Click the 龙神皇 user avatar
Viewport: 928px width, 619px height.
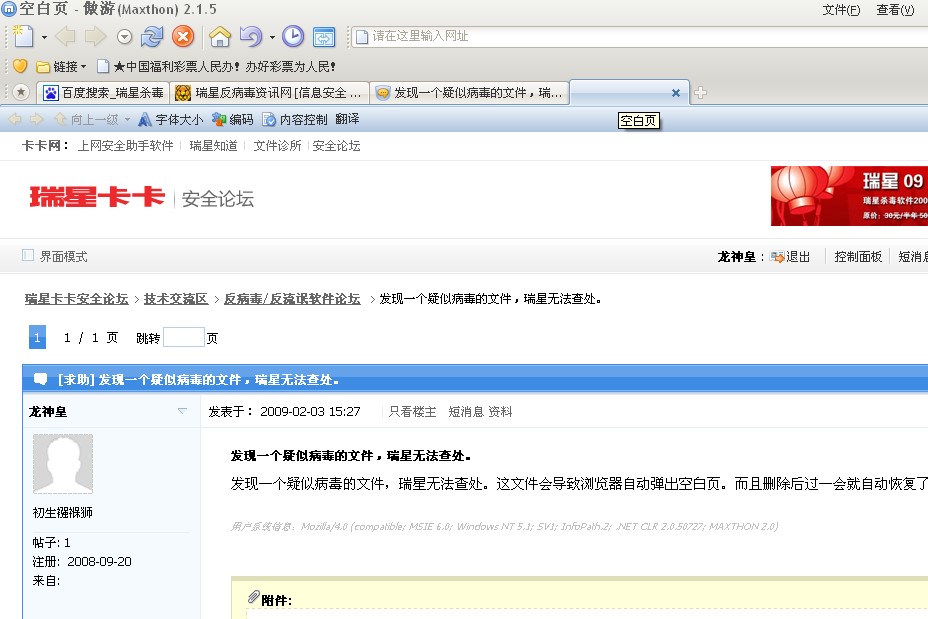click(63, 464)
